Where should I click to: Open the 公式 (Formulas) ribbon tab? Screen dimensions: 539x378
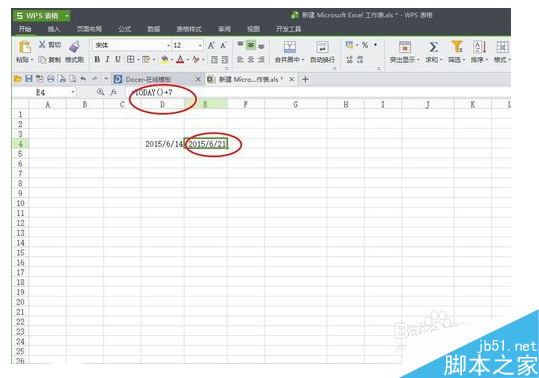coord(124,29)
